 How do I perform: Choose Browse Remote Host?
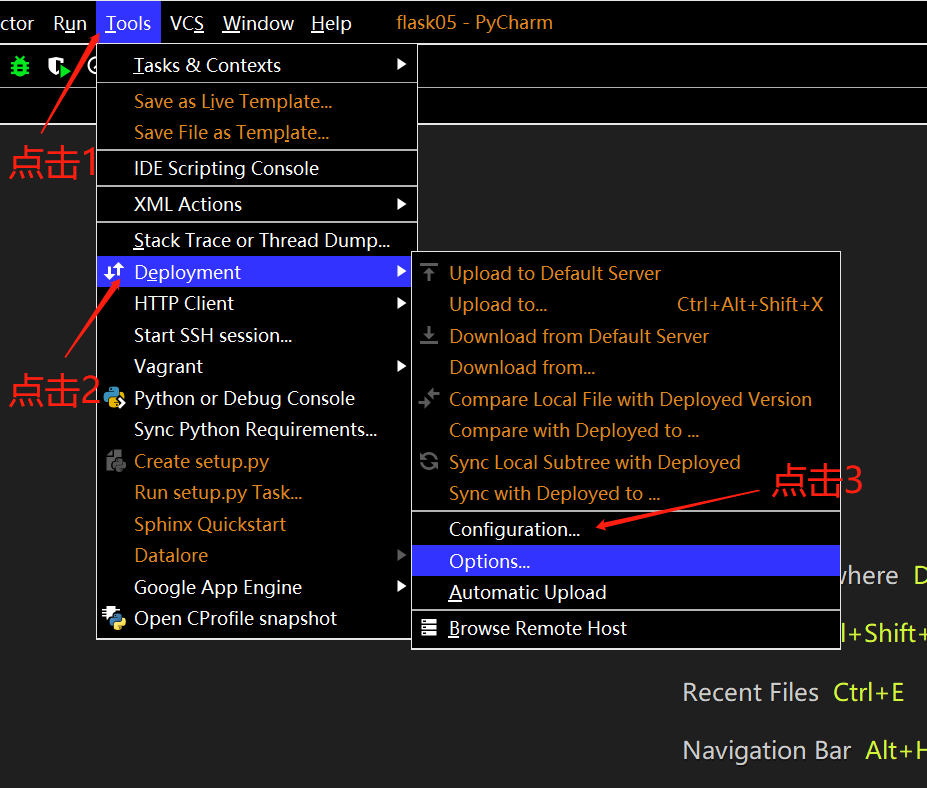coord(625,628)
